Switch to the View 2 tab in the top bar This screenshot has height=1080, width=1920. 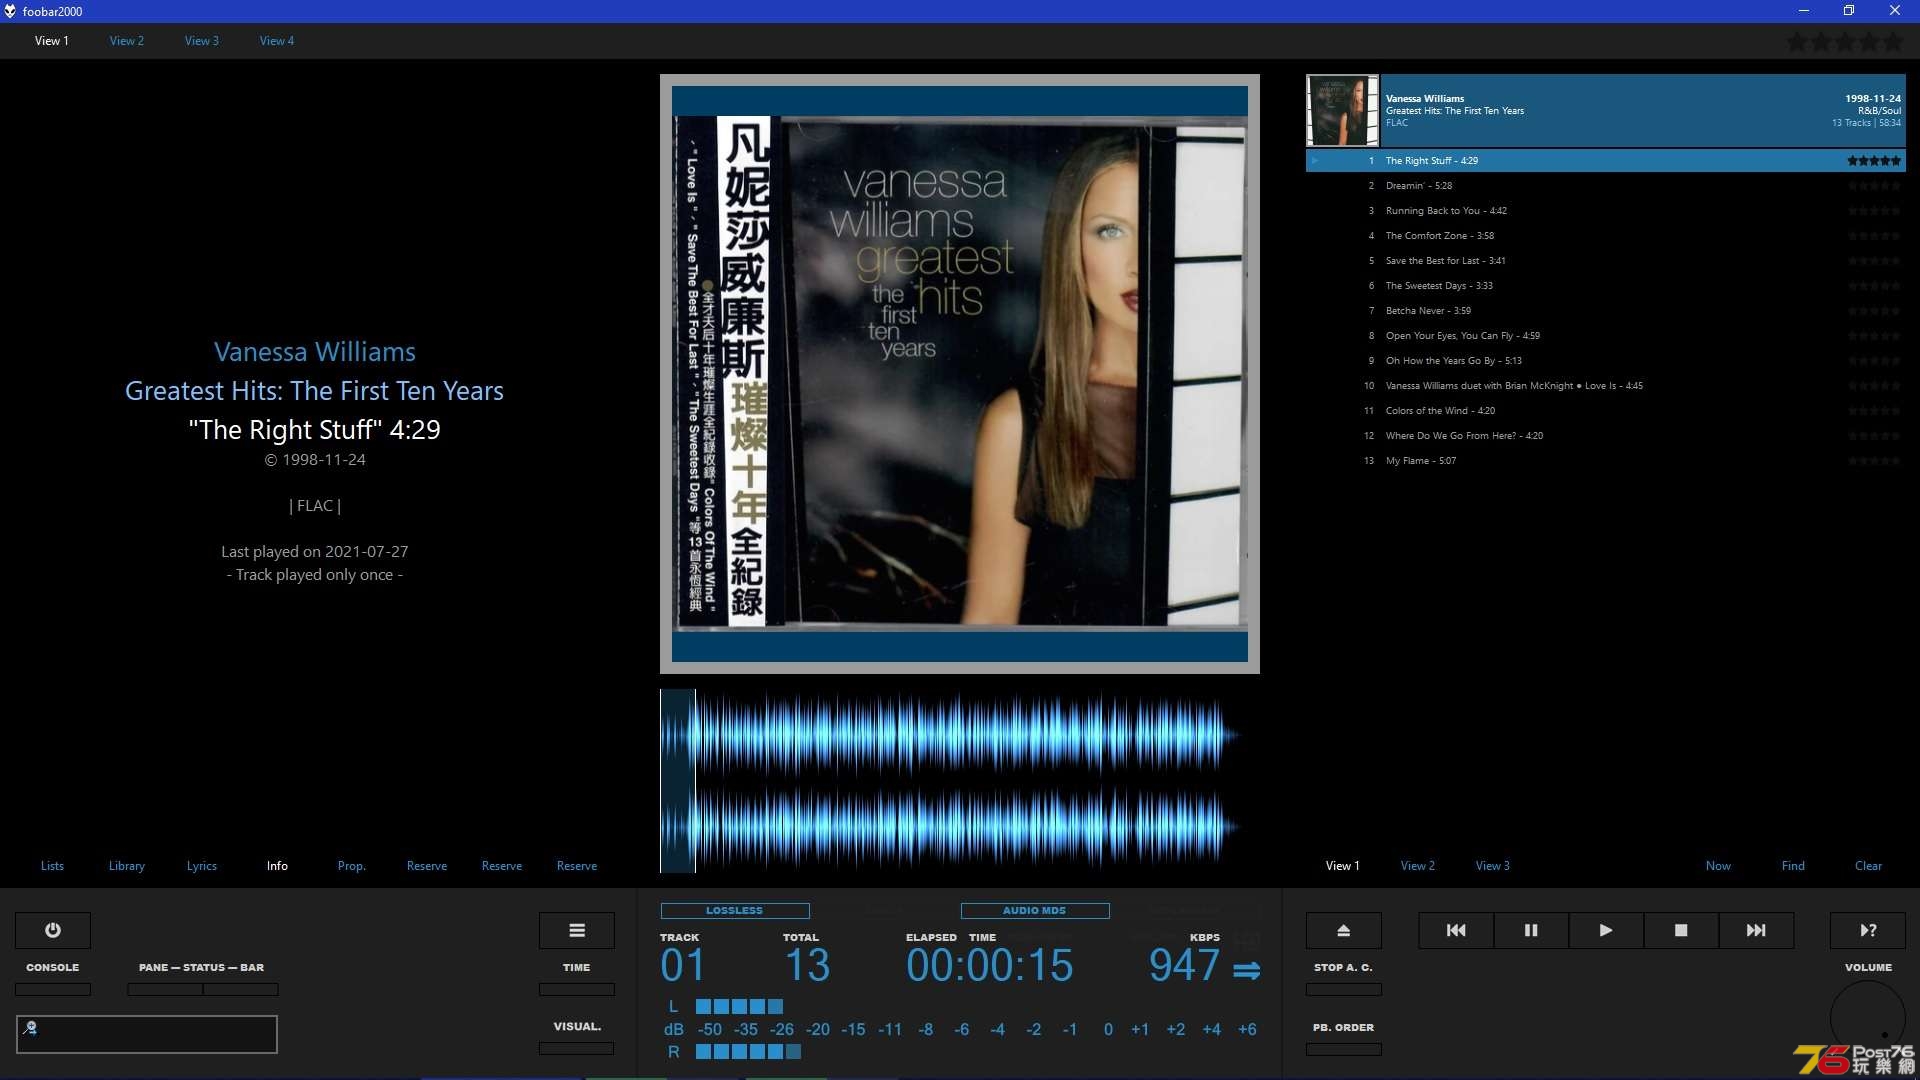127,41
